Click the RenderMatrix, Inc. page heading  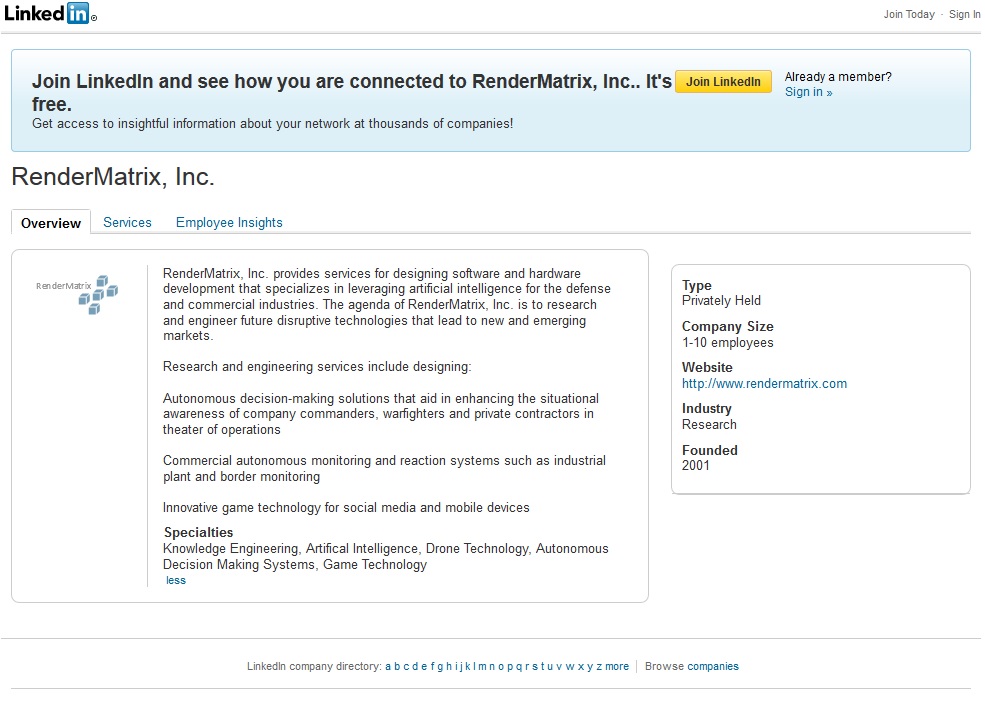(113, 177)
